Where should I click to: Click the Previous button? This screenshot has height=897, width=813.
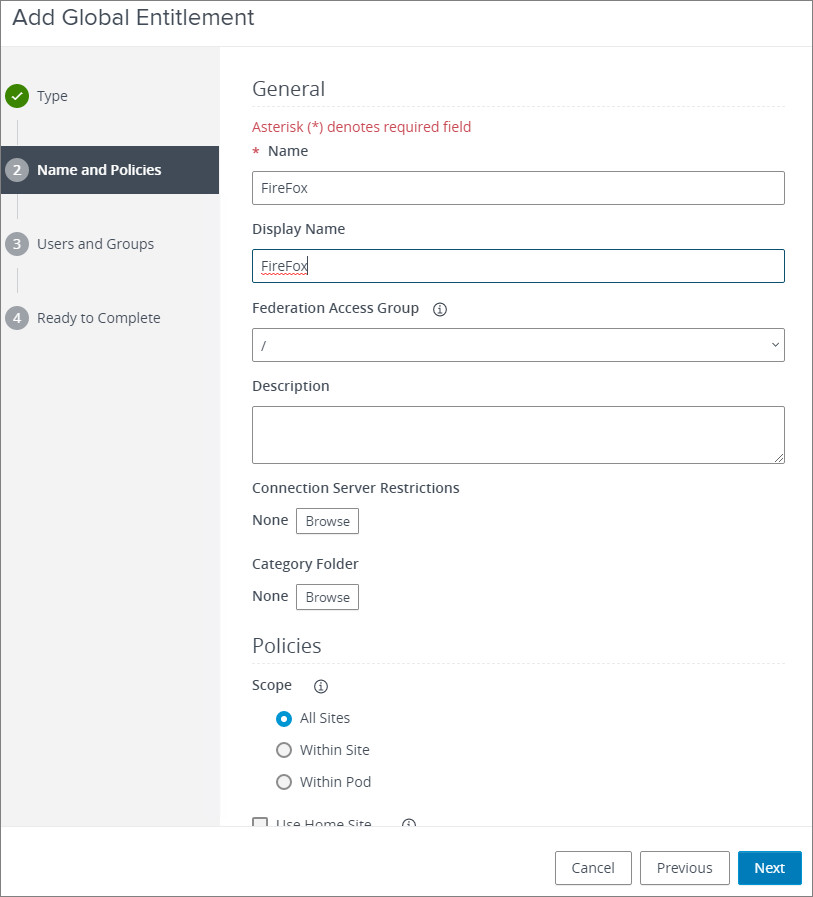(684, 868)
